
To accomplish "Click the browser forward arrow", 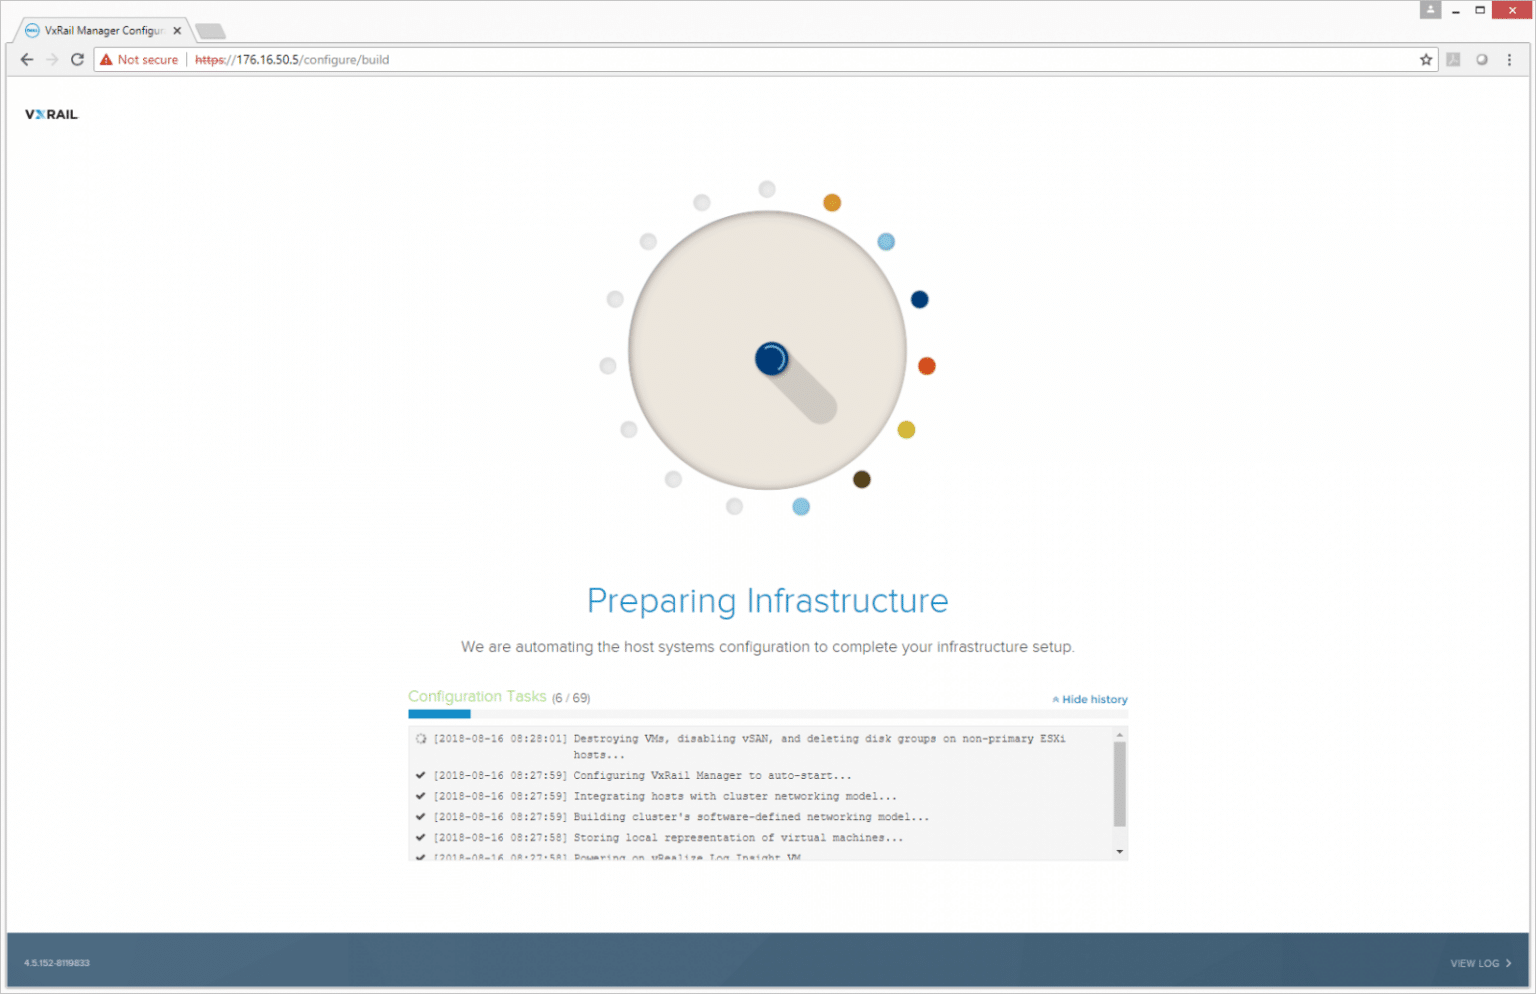I will pyautogui.click(x=52, y=60).
